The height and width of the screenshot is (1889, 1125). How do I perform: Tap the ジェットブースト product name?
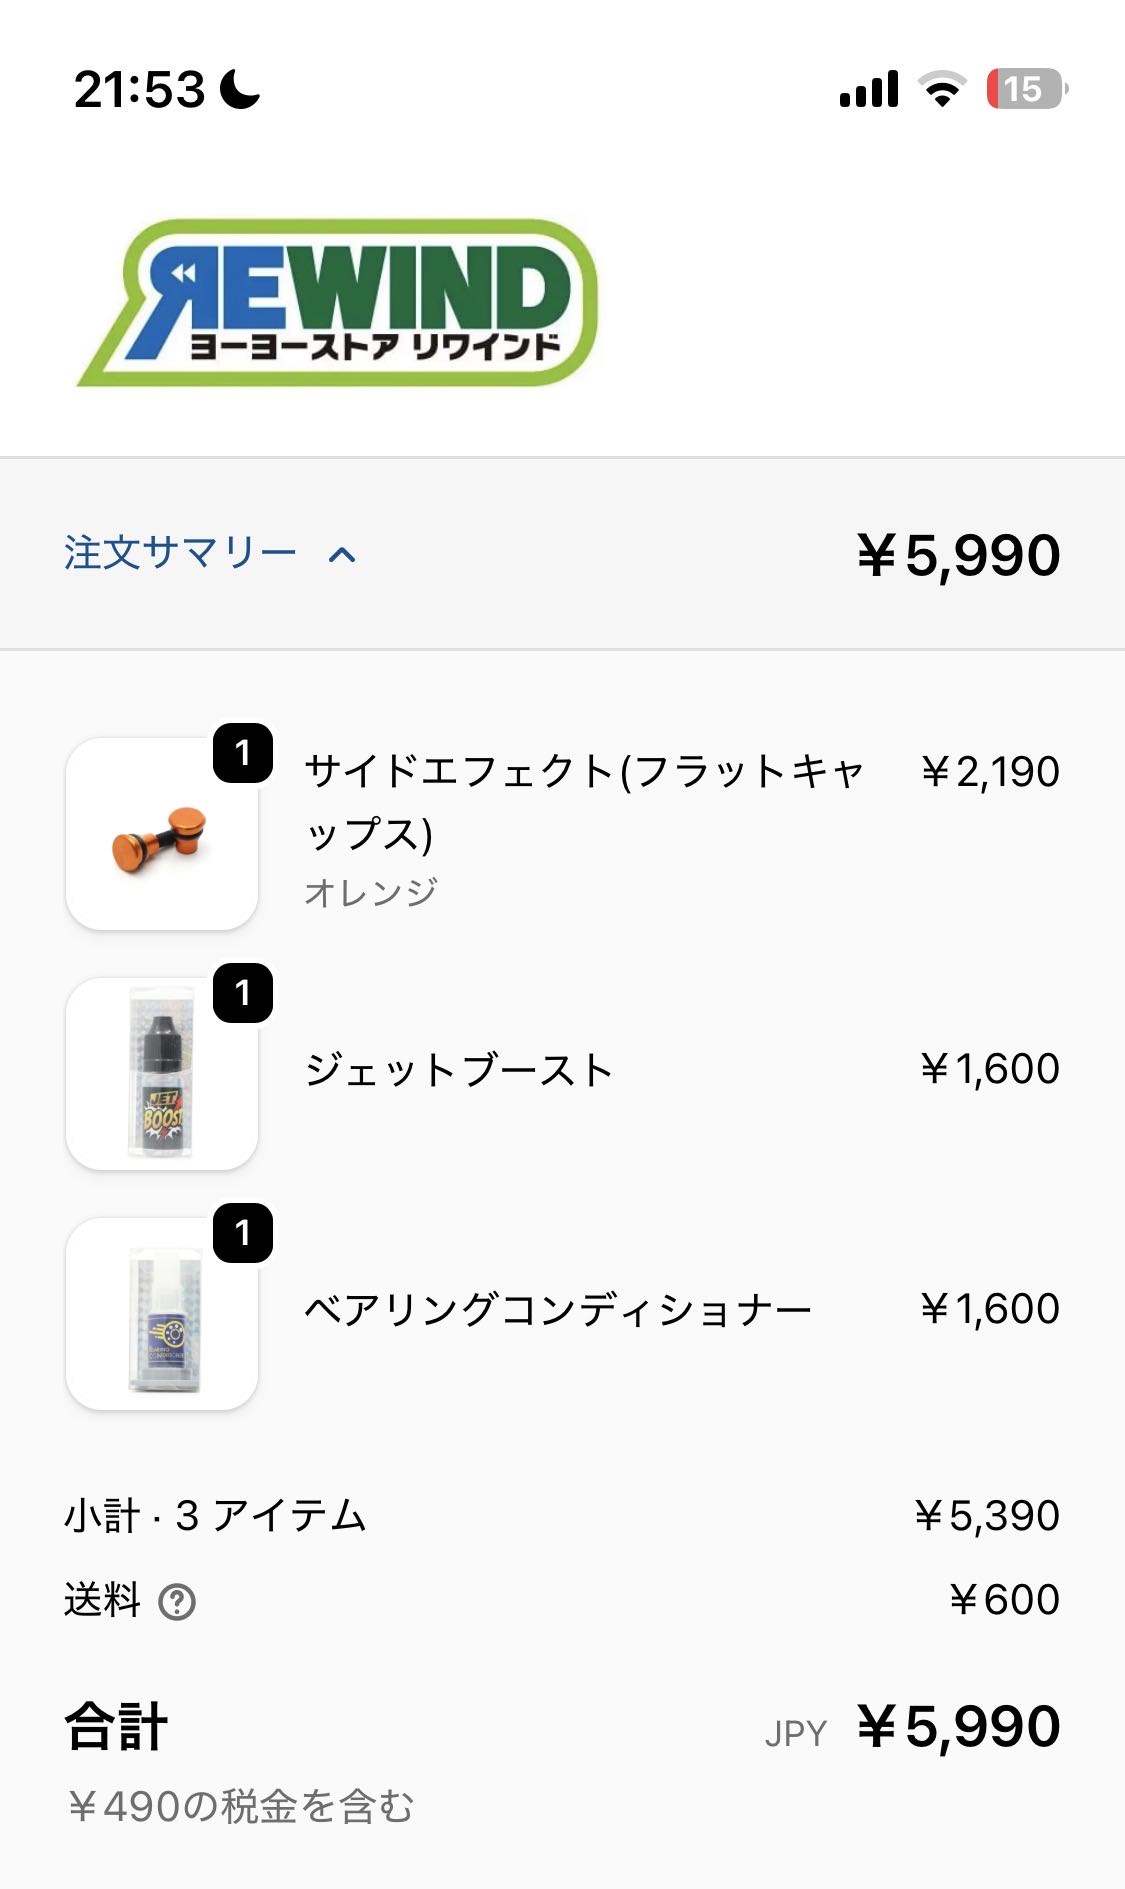point(459,1070)
